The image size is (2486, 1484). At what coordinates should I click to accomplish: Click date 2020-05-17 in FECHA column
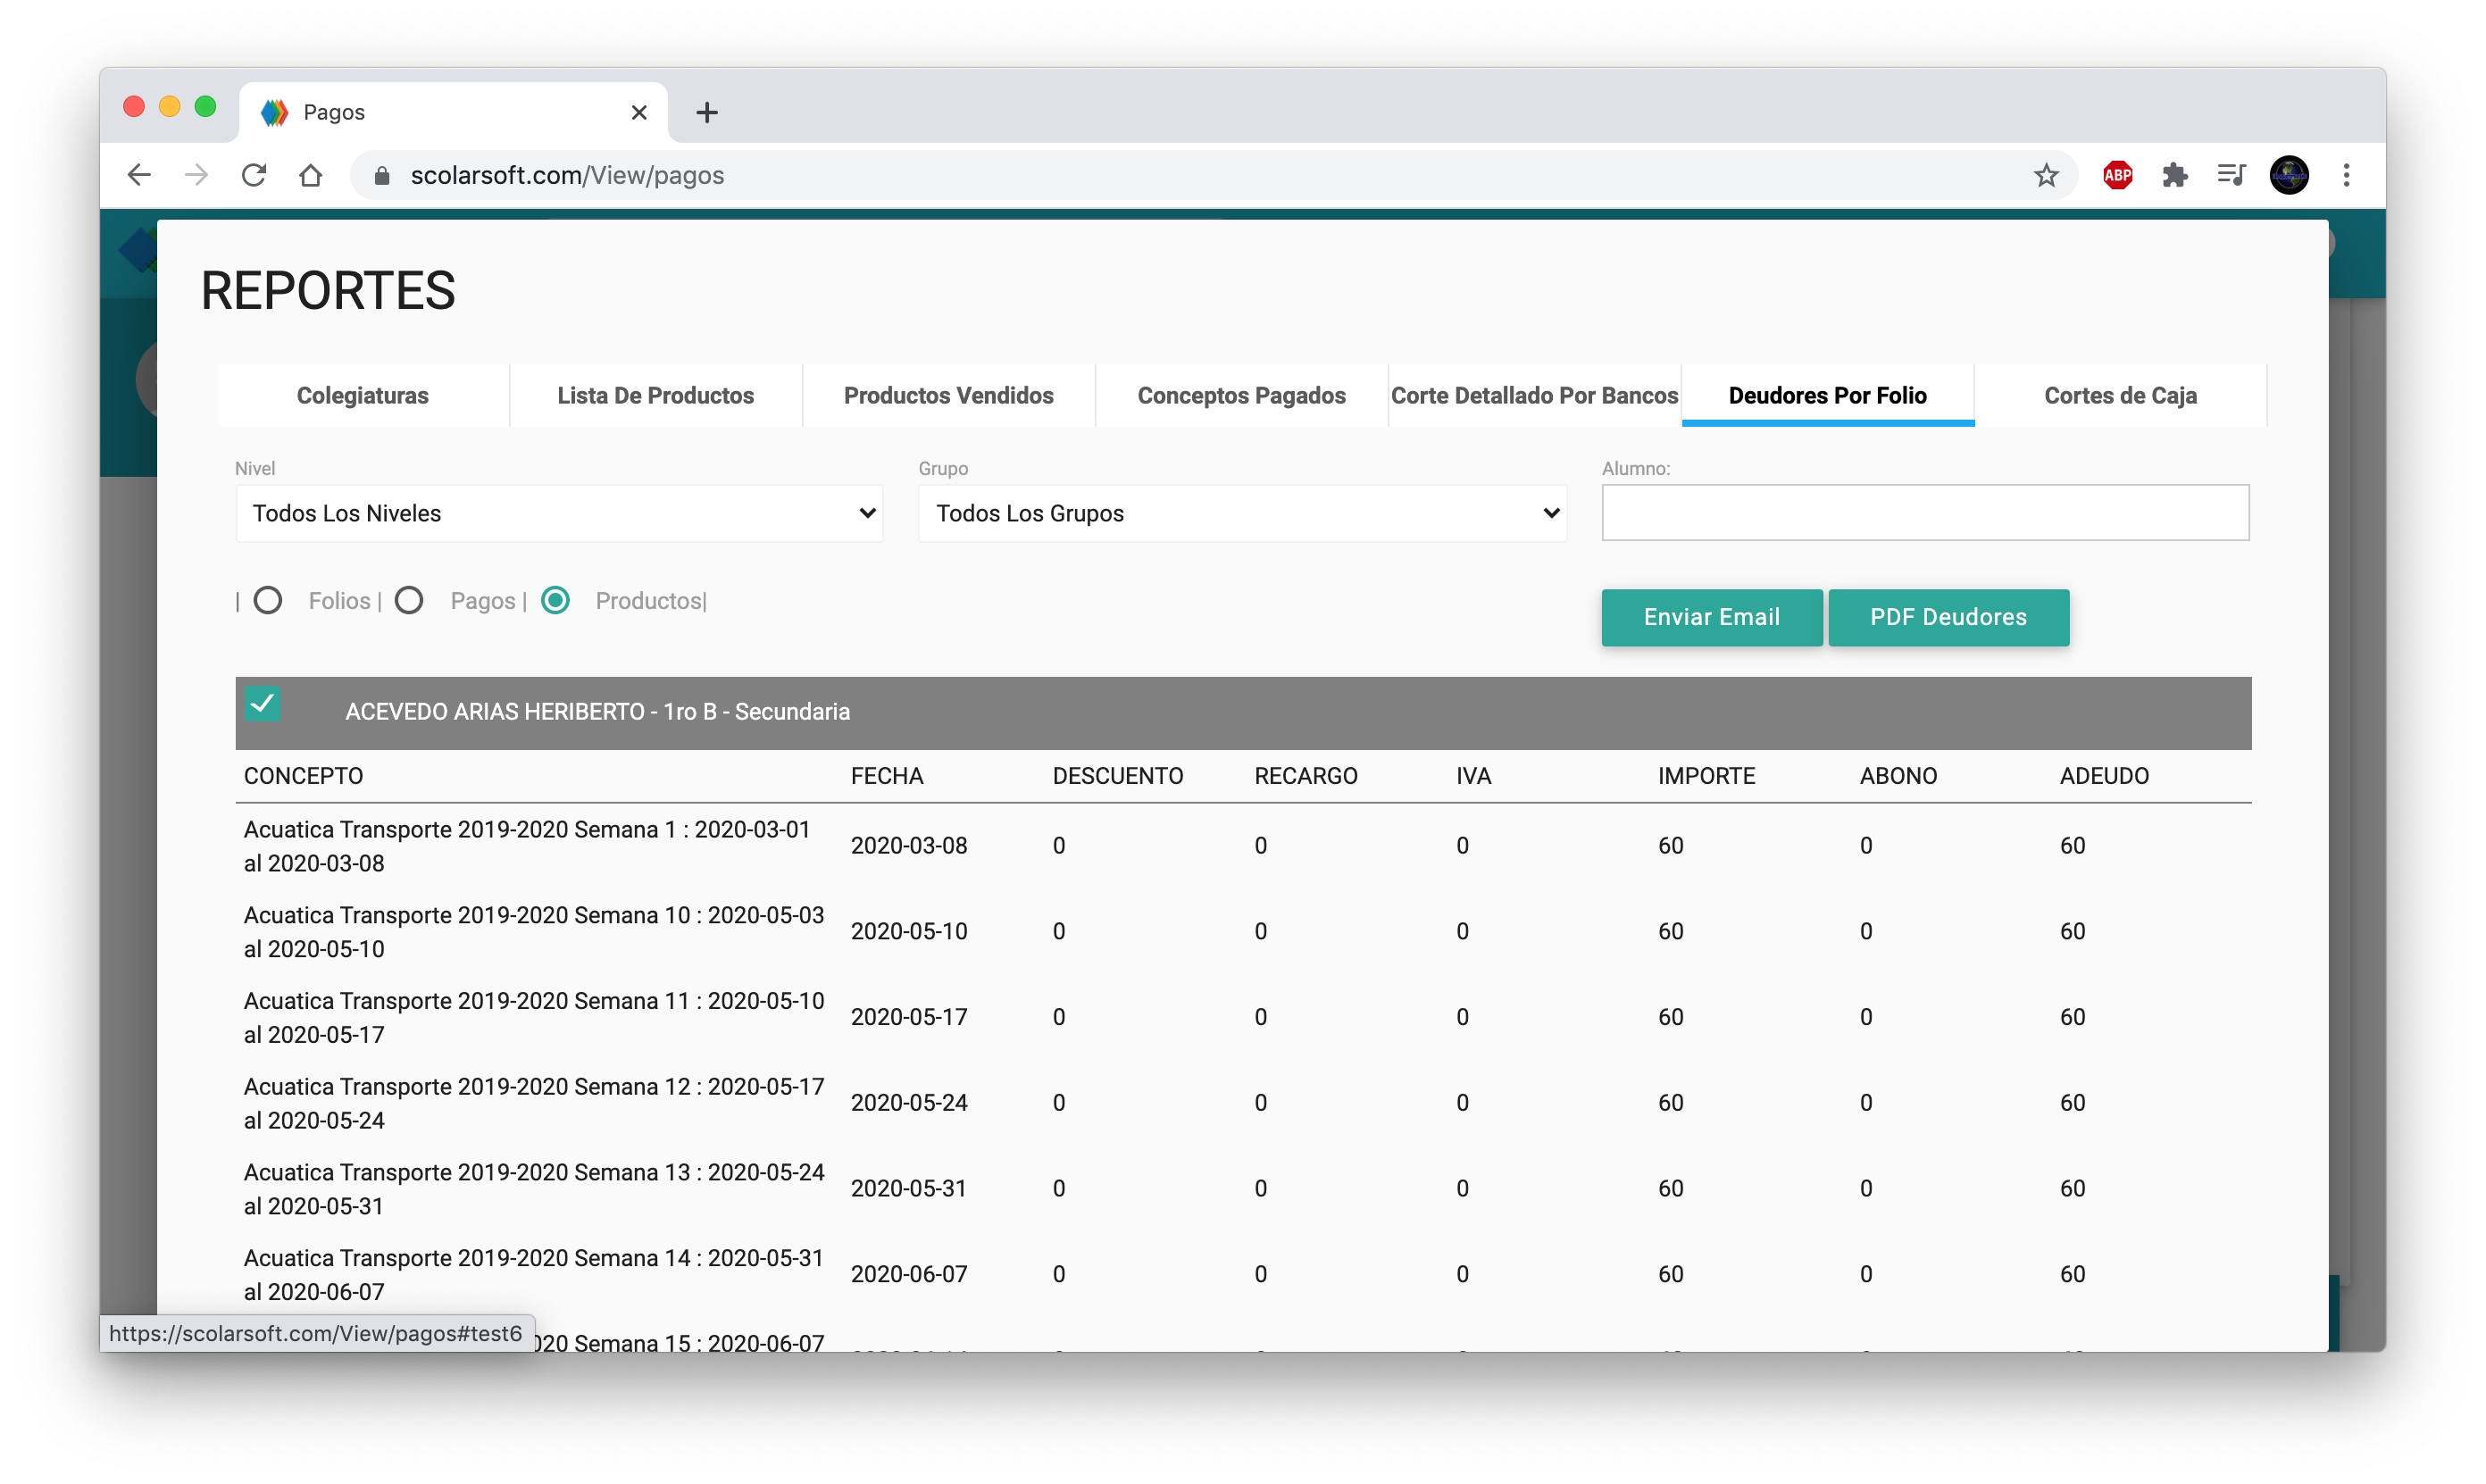pyautogui.click(x=908, y=1017)
